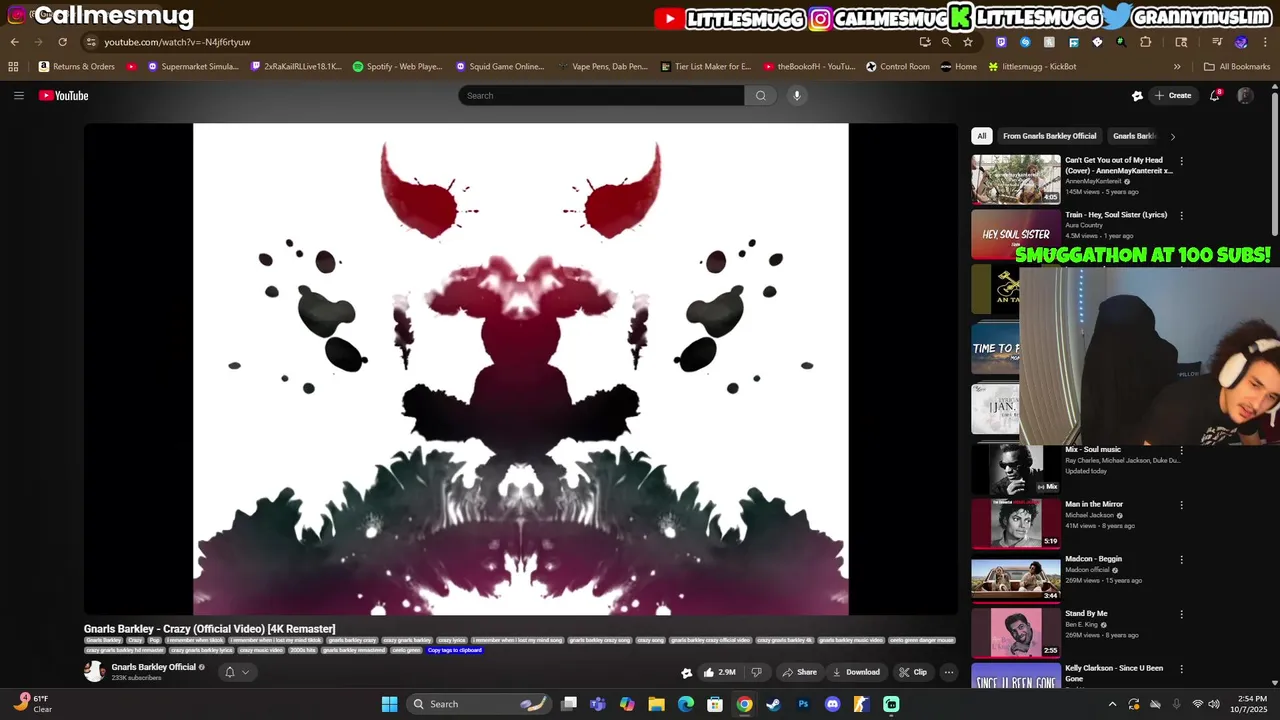Open options for Man in the Mirror

tap(1181, 505)
